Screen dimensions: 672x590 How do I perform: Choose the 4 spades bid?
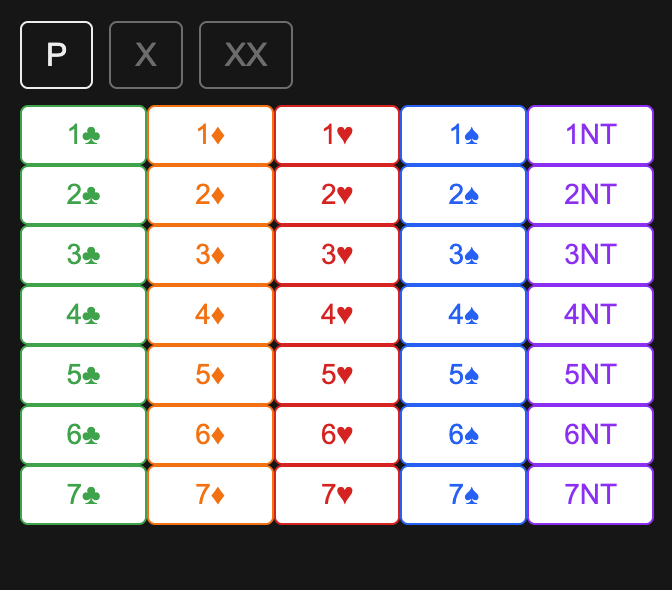463,315
